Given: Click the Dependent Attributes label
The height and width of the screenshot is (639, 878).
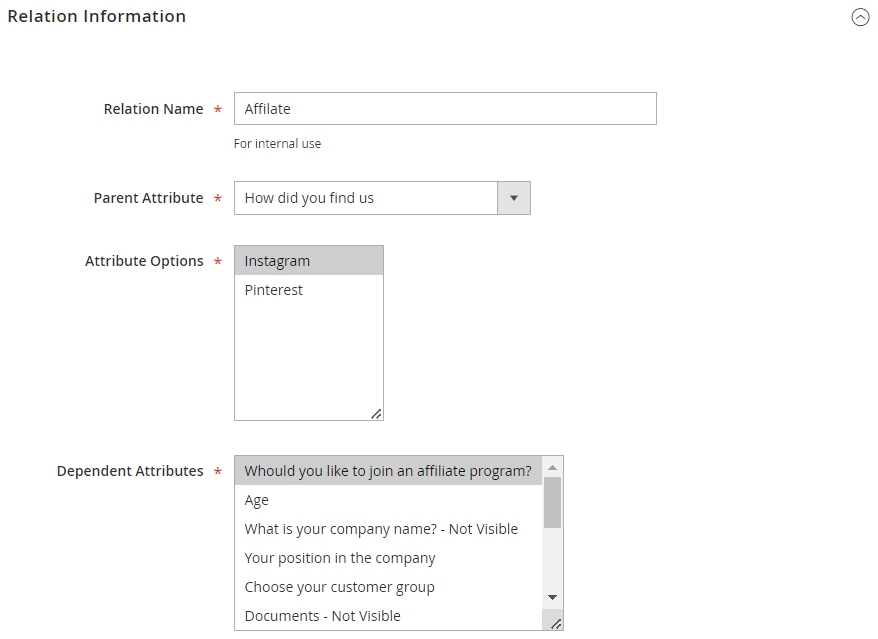Looking at the screenshot, I should click(x=130, y=471).
